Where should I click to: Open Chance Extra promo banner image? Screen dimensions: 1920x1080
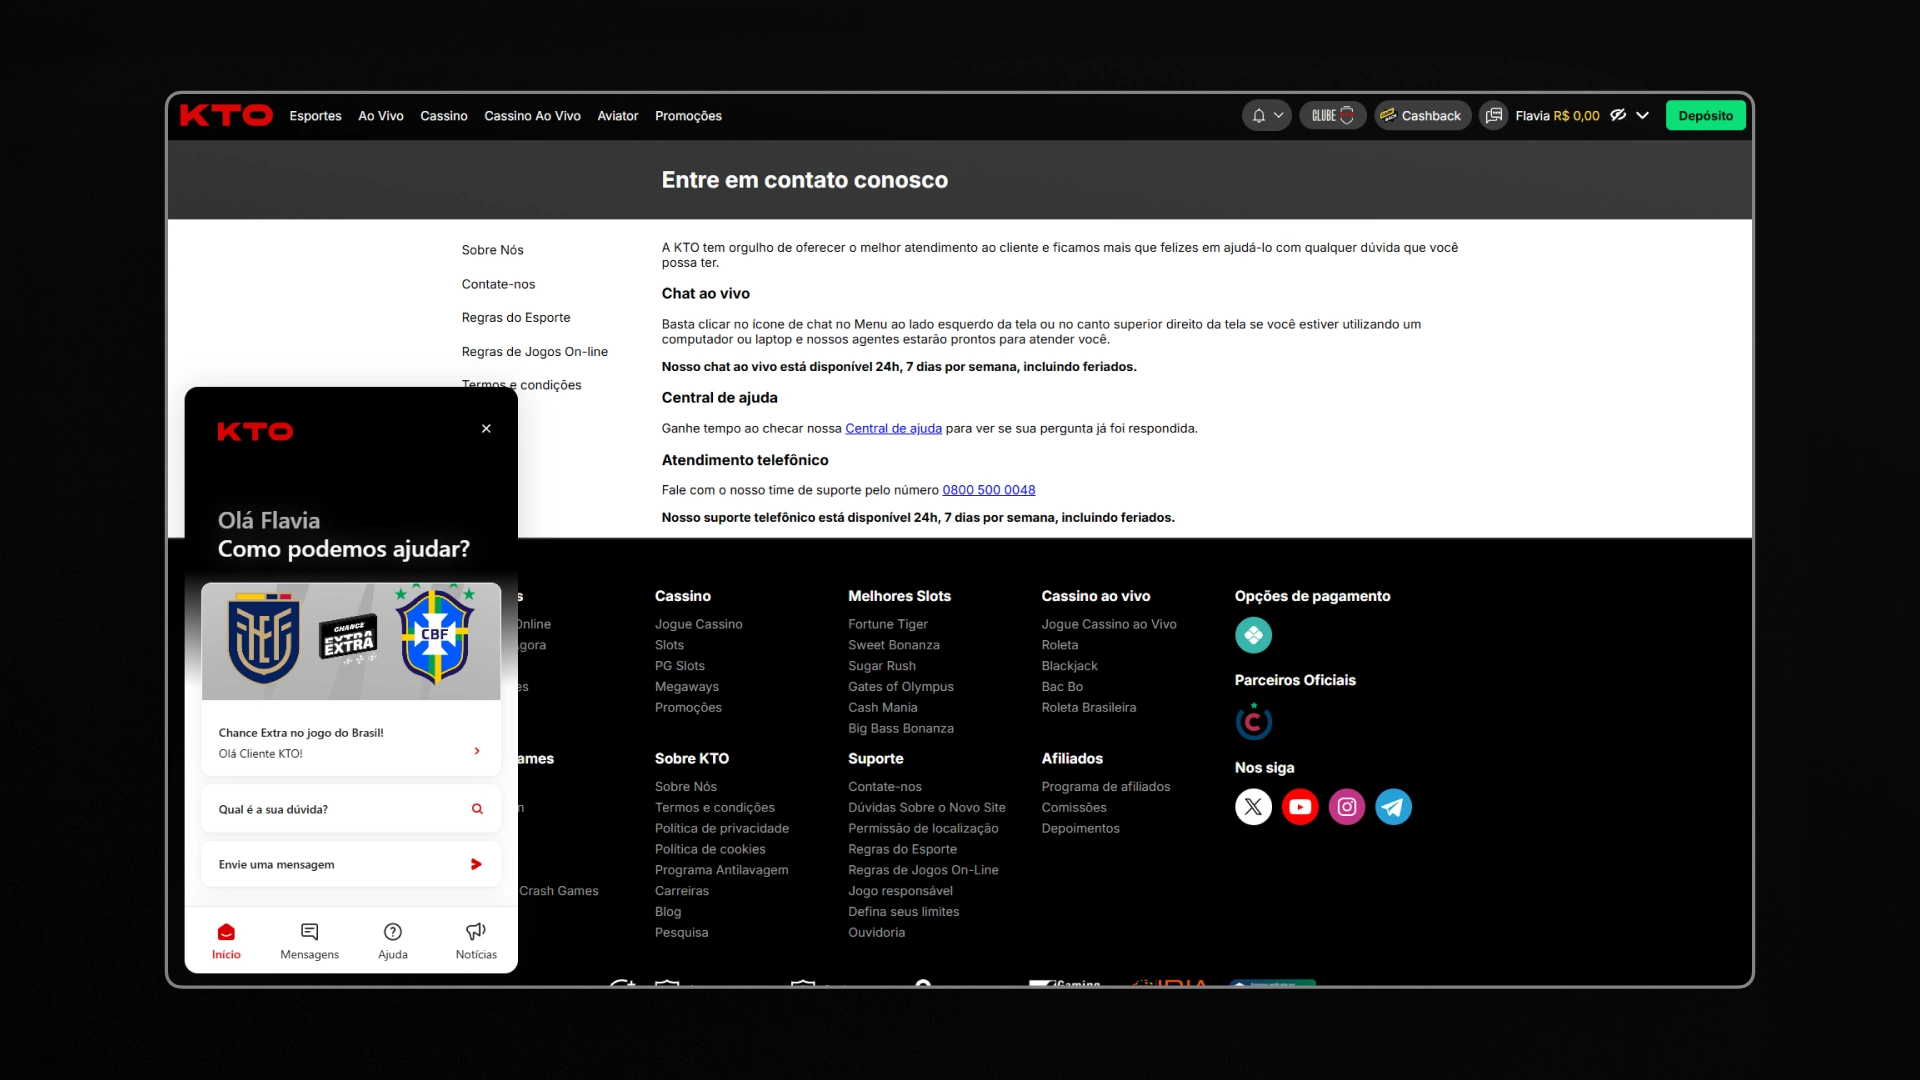pyautogui.click(x=351, y=641)
